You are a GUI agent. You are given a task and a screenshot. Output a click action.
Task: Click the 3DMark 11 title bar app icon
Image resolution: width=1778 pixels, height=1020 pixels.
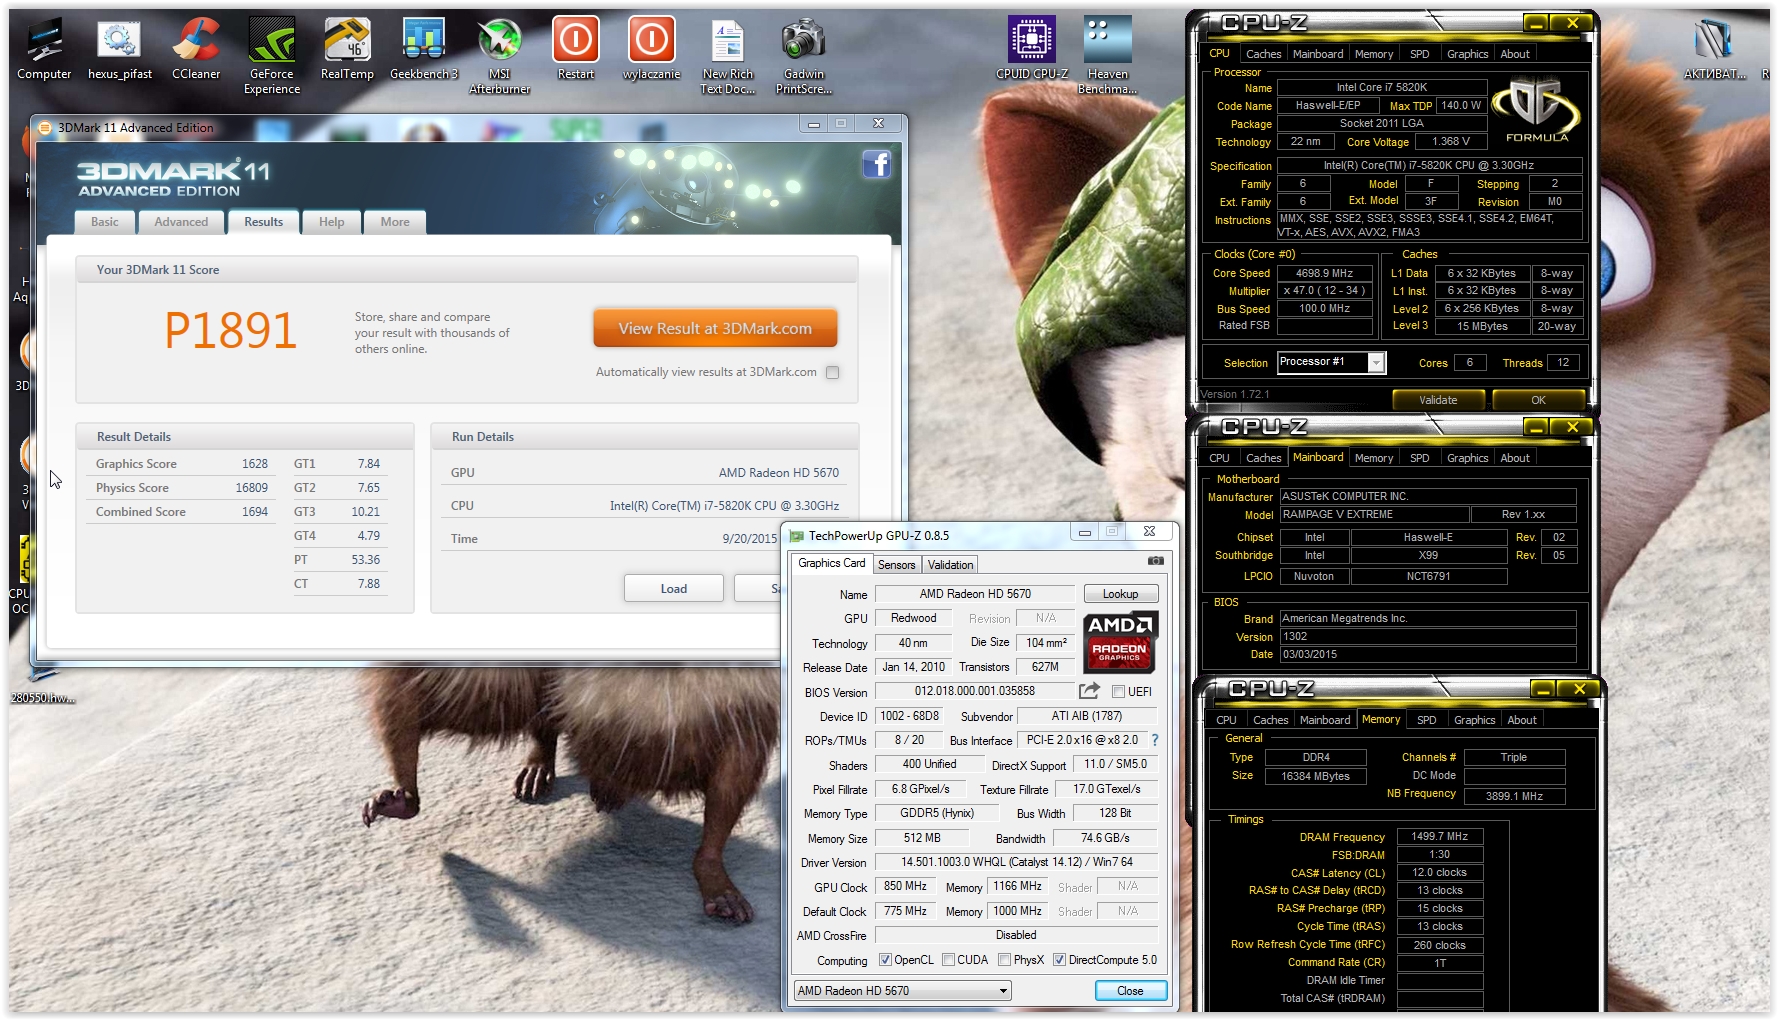[45, 128]
